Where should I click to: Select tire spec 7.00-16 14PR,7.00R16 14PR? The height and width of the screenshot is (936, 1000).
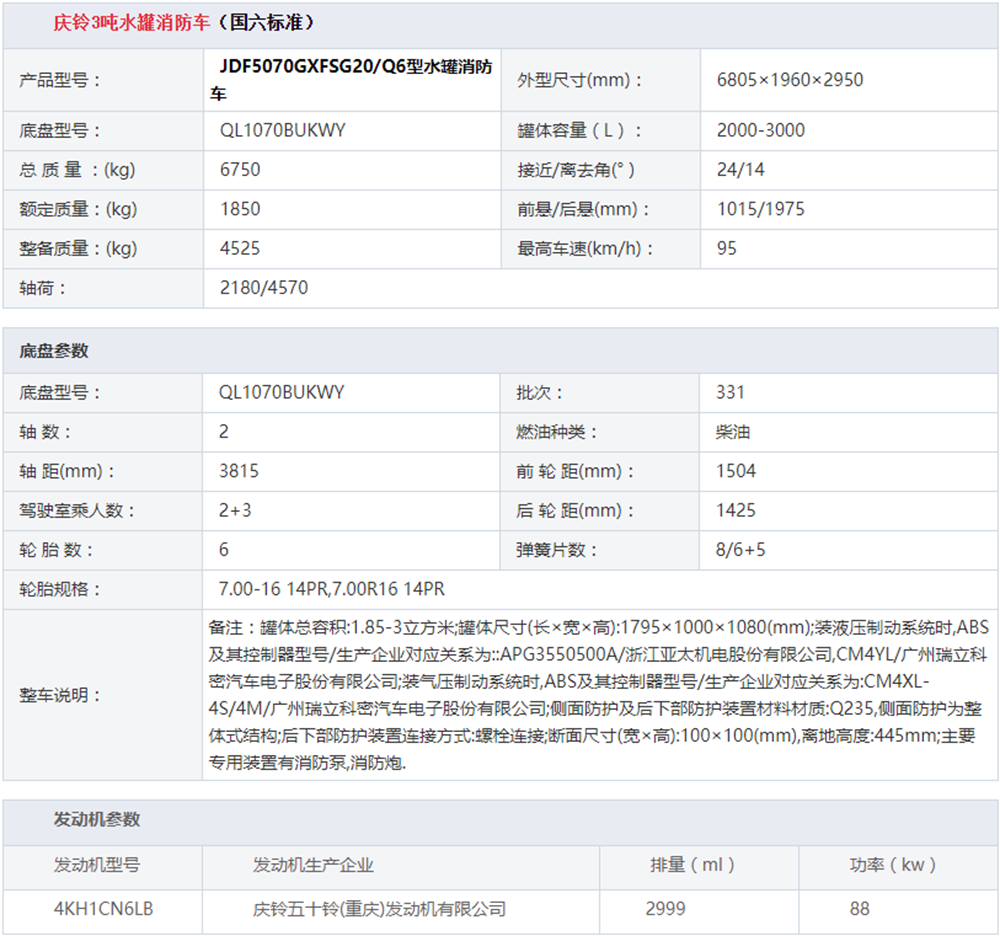click(331, 589)
